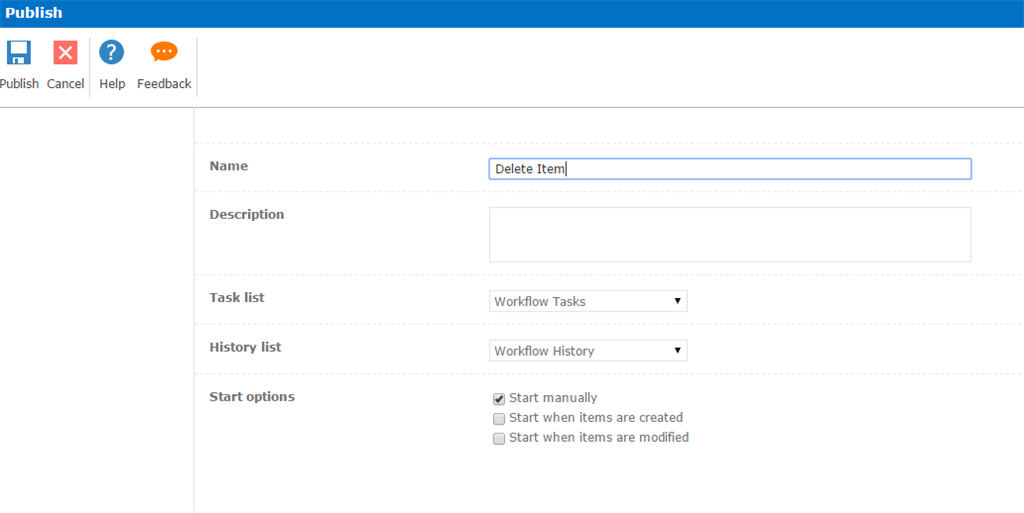This screenshot has width=1024, height=513.
Task: Click the Help text label in toolbar
Action: coord(112,84)
